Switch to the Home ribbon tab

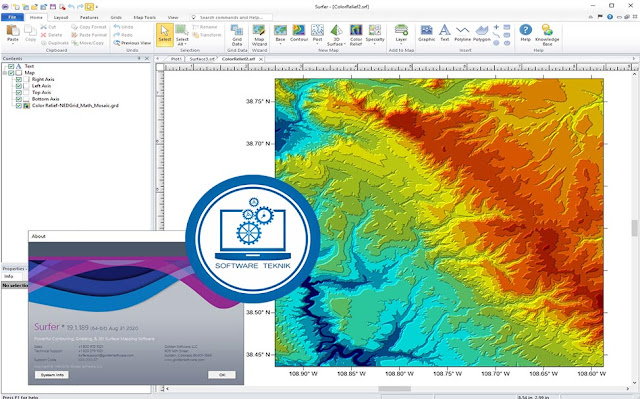tap(36, 18)
